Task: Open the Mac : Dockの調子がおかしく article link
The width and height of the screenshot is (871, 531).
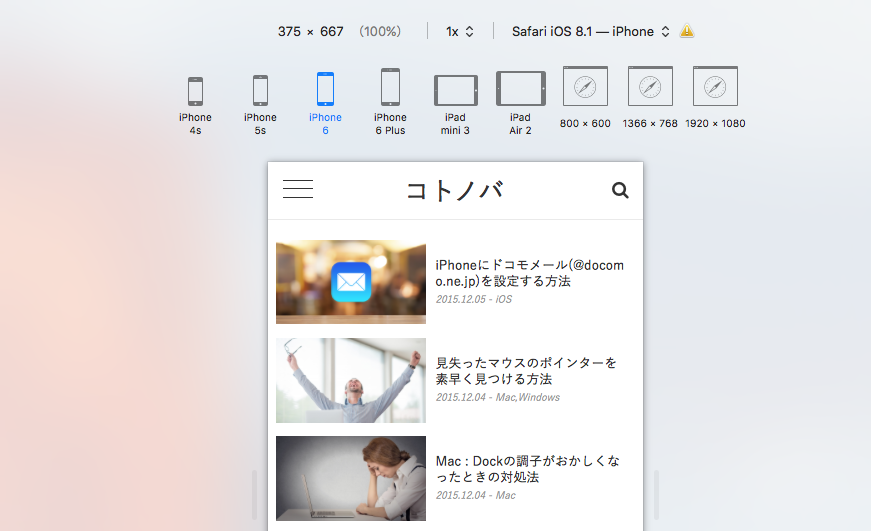Action: point(528,469)
